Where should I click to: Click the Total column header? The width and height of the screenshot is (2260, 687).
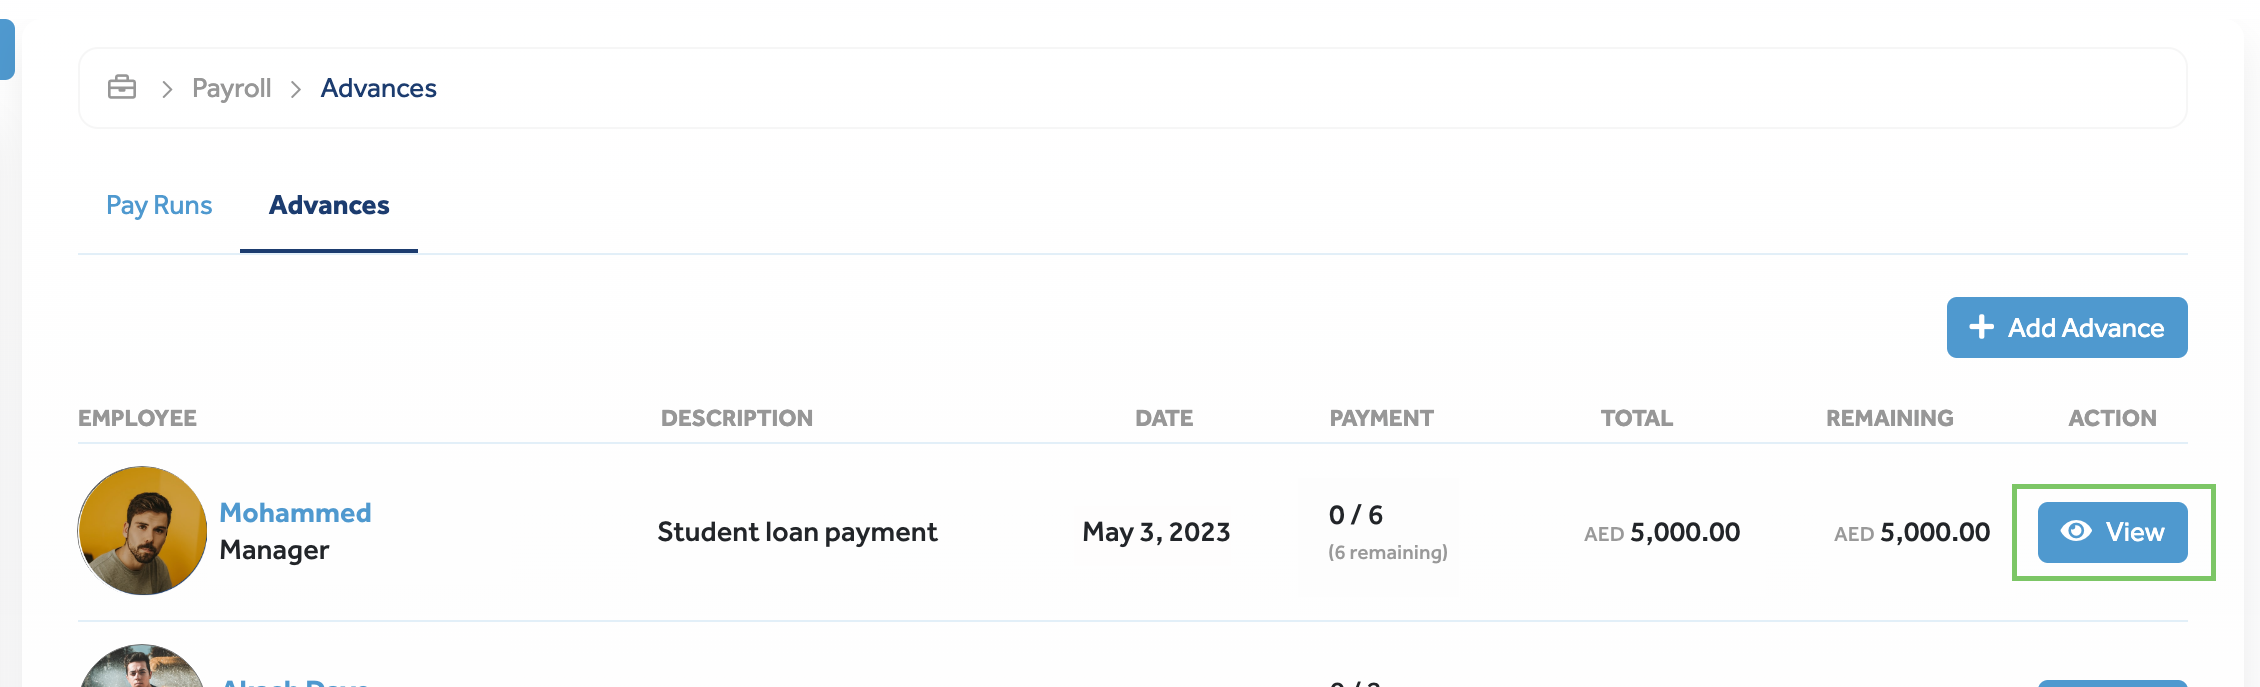coord(1636,418)
